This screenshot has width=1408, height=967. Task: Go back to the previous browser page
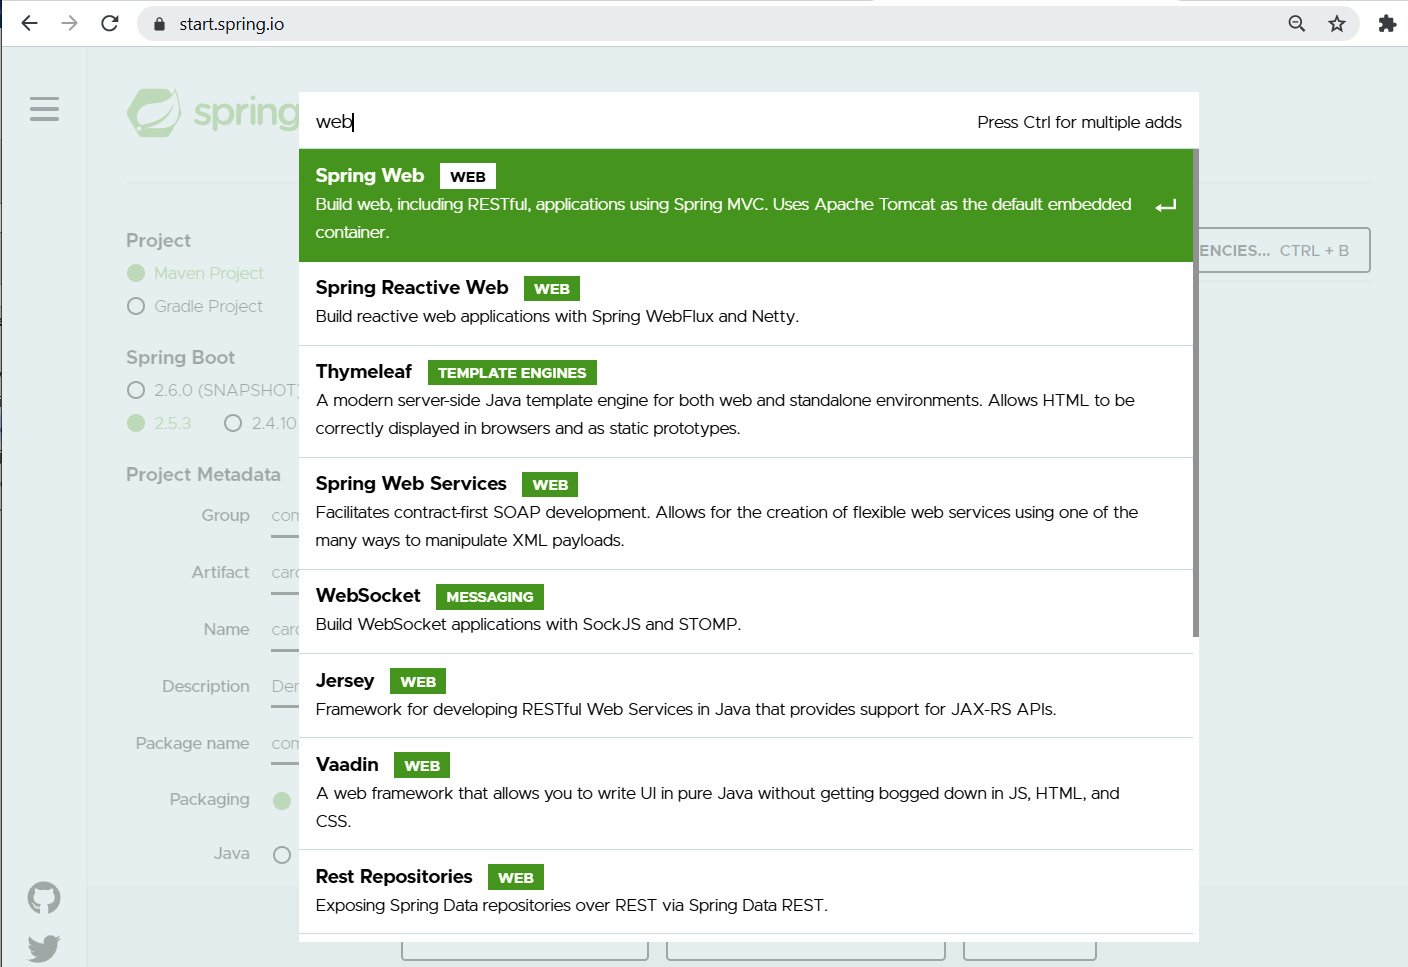click(29, 23)
